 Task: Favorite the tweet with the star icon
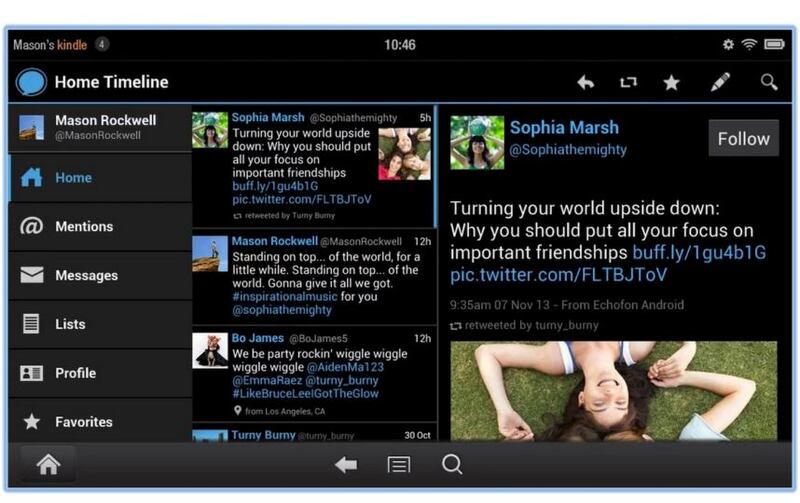pos(672,83)
